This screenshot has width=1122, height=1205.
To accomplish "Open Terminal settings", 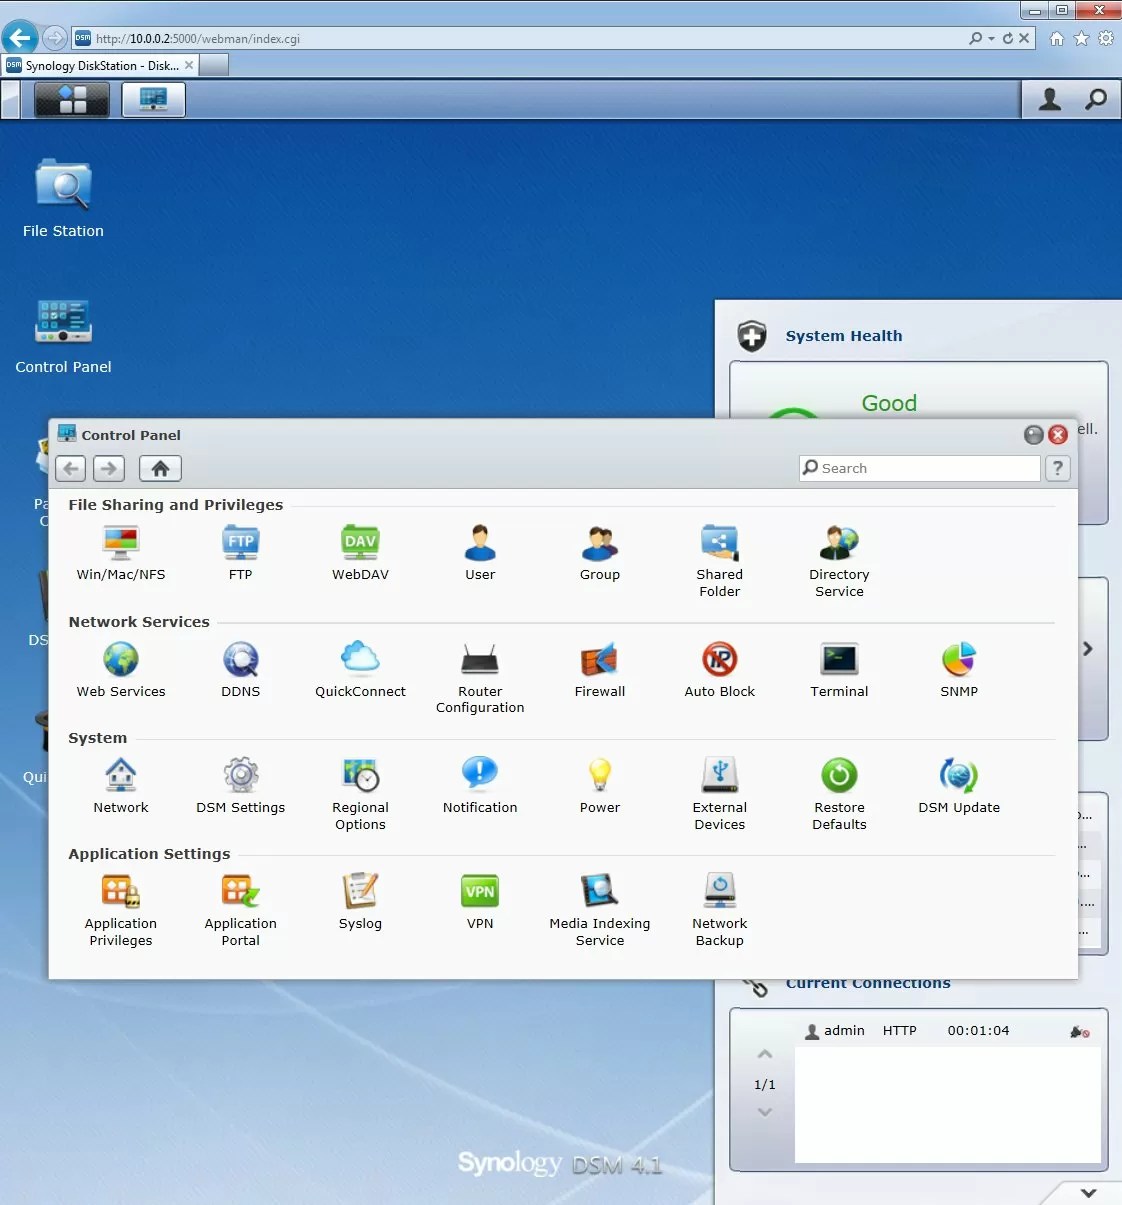I will tap(839, 669).
